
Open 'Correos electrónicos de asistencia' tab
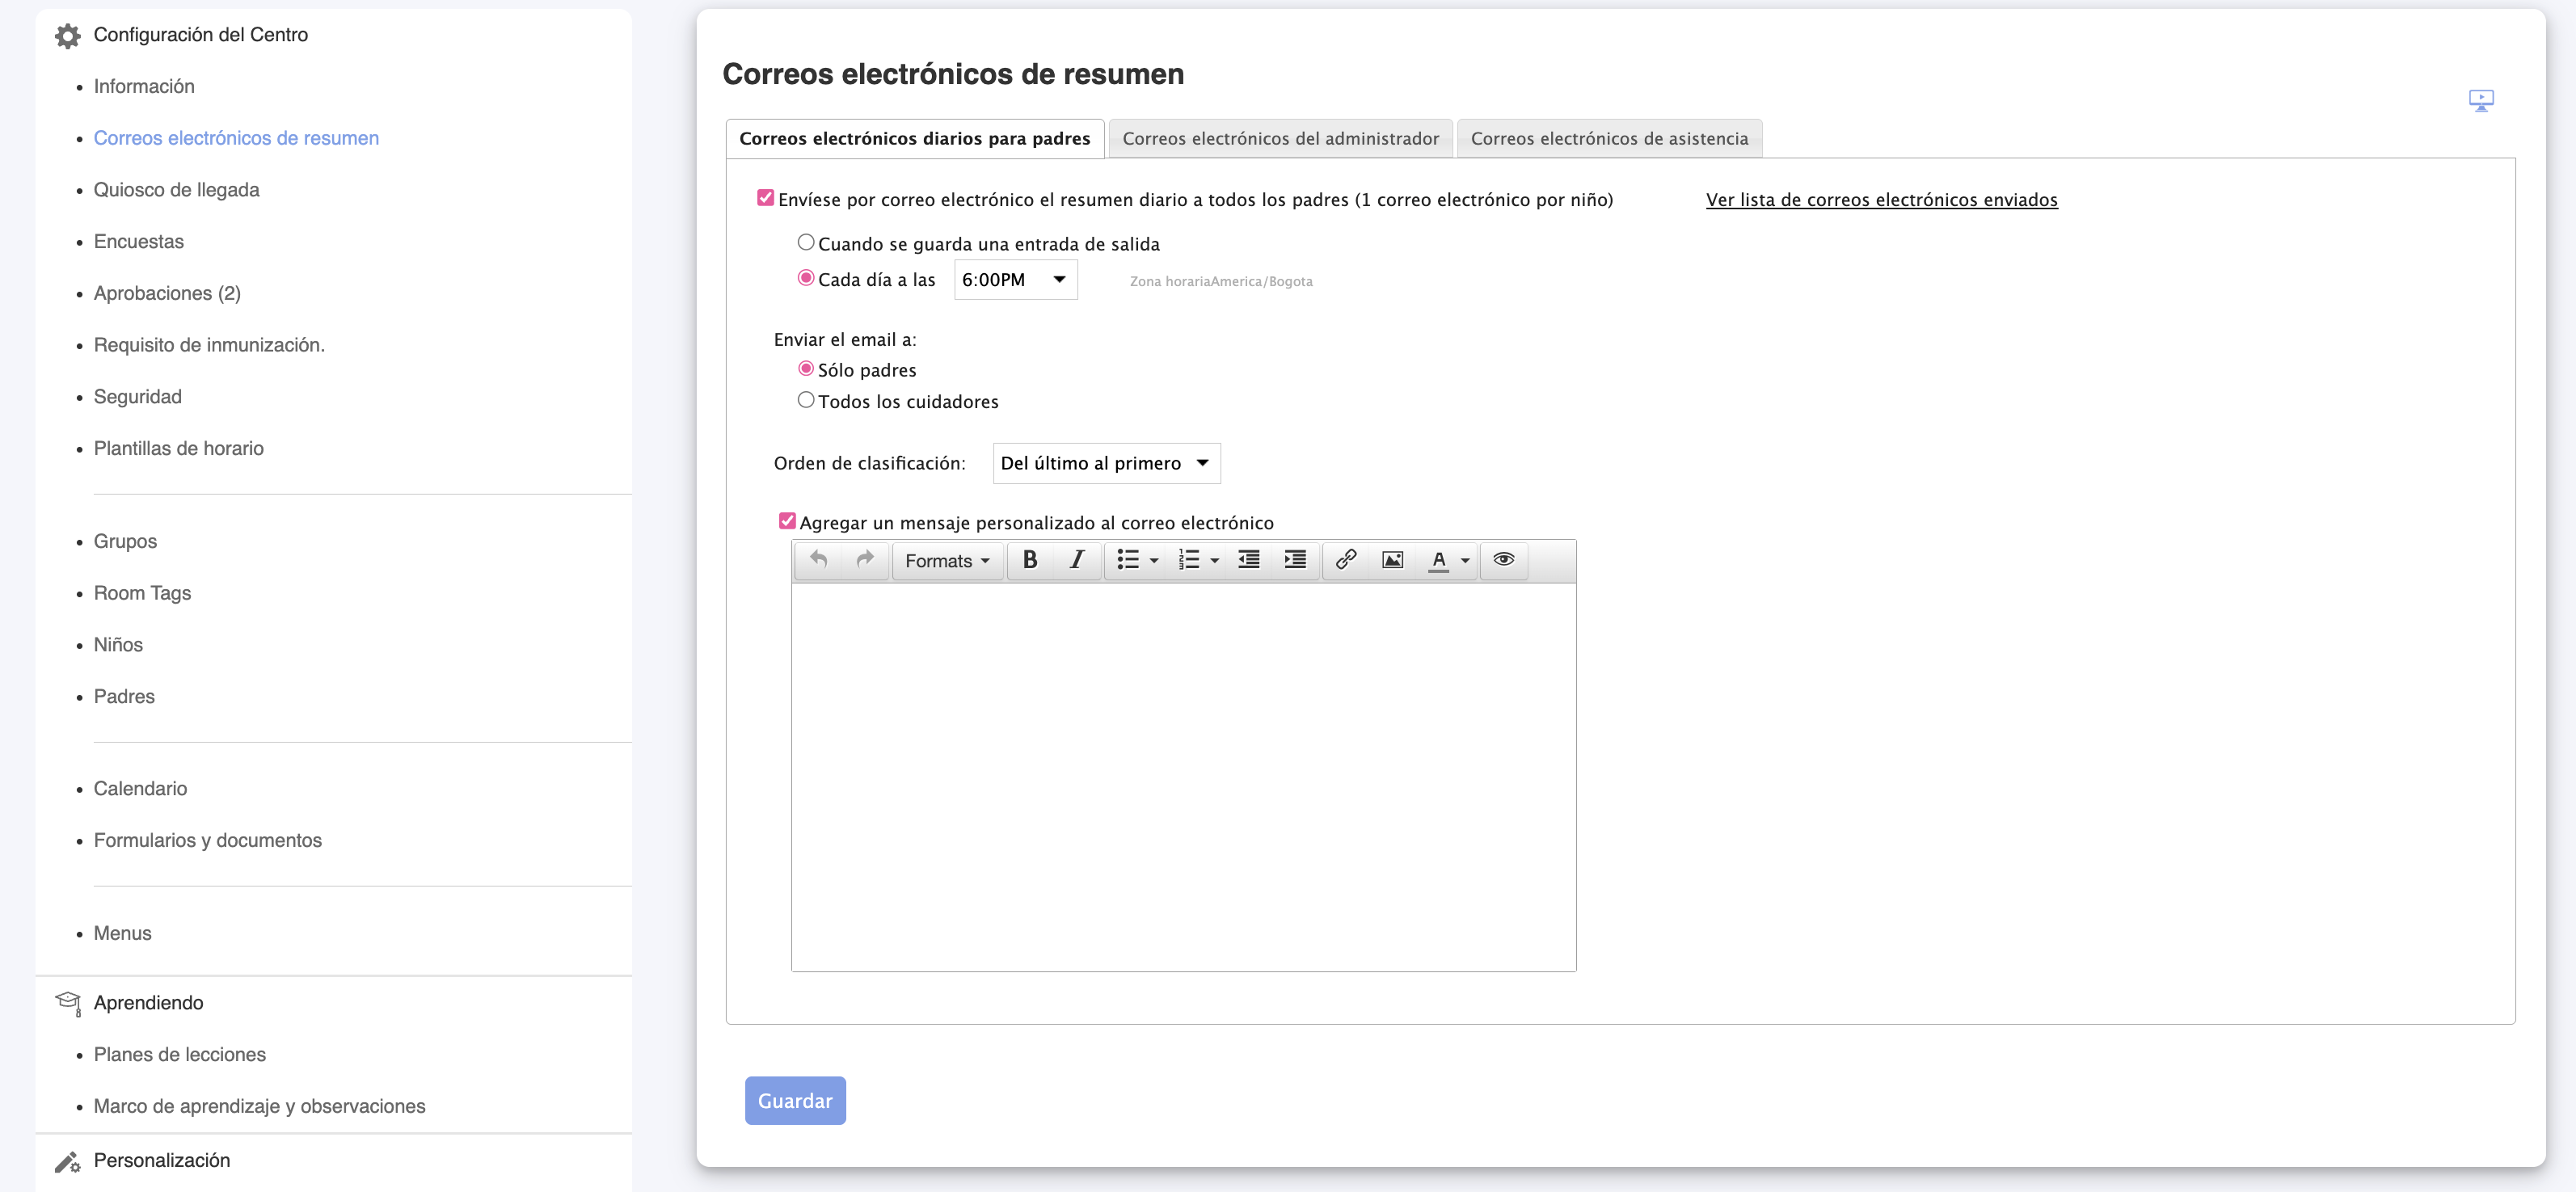[x=1608, y=139]
